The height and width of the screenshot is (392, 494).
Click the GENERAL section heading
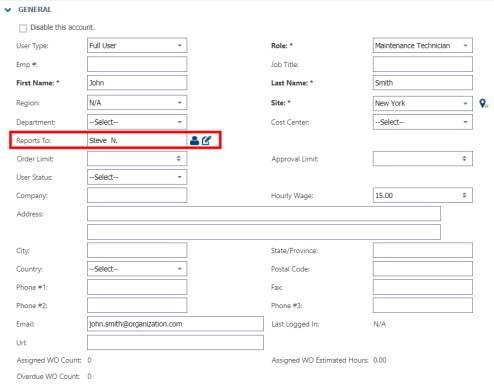pos(35,10)
